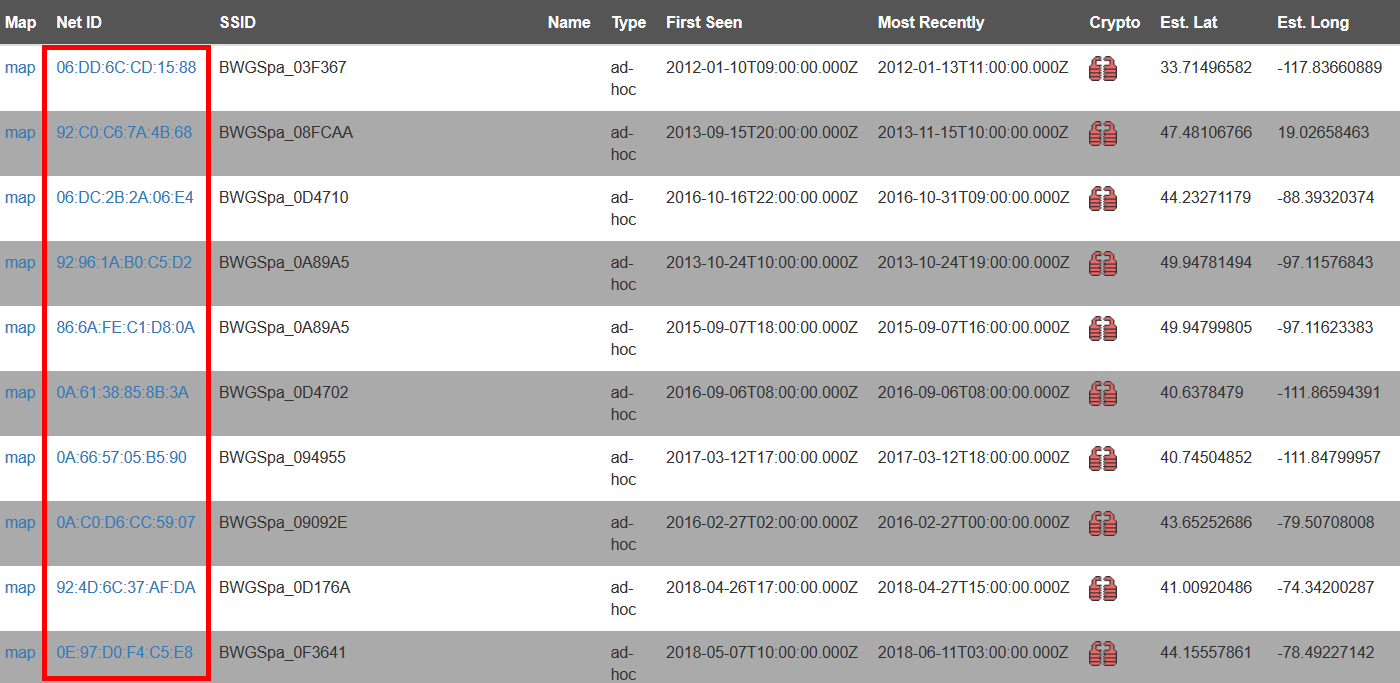
Task: Click the map link for BWGSpa_03F367
Action: coord(20,68)
